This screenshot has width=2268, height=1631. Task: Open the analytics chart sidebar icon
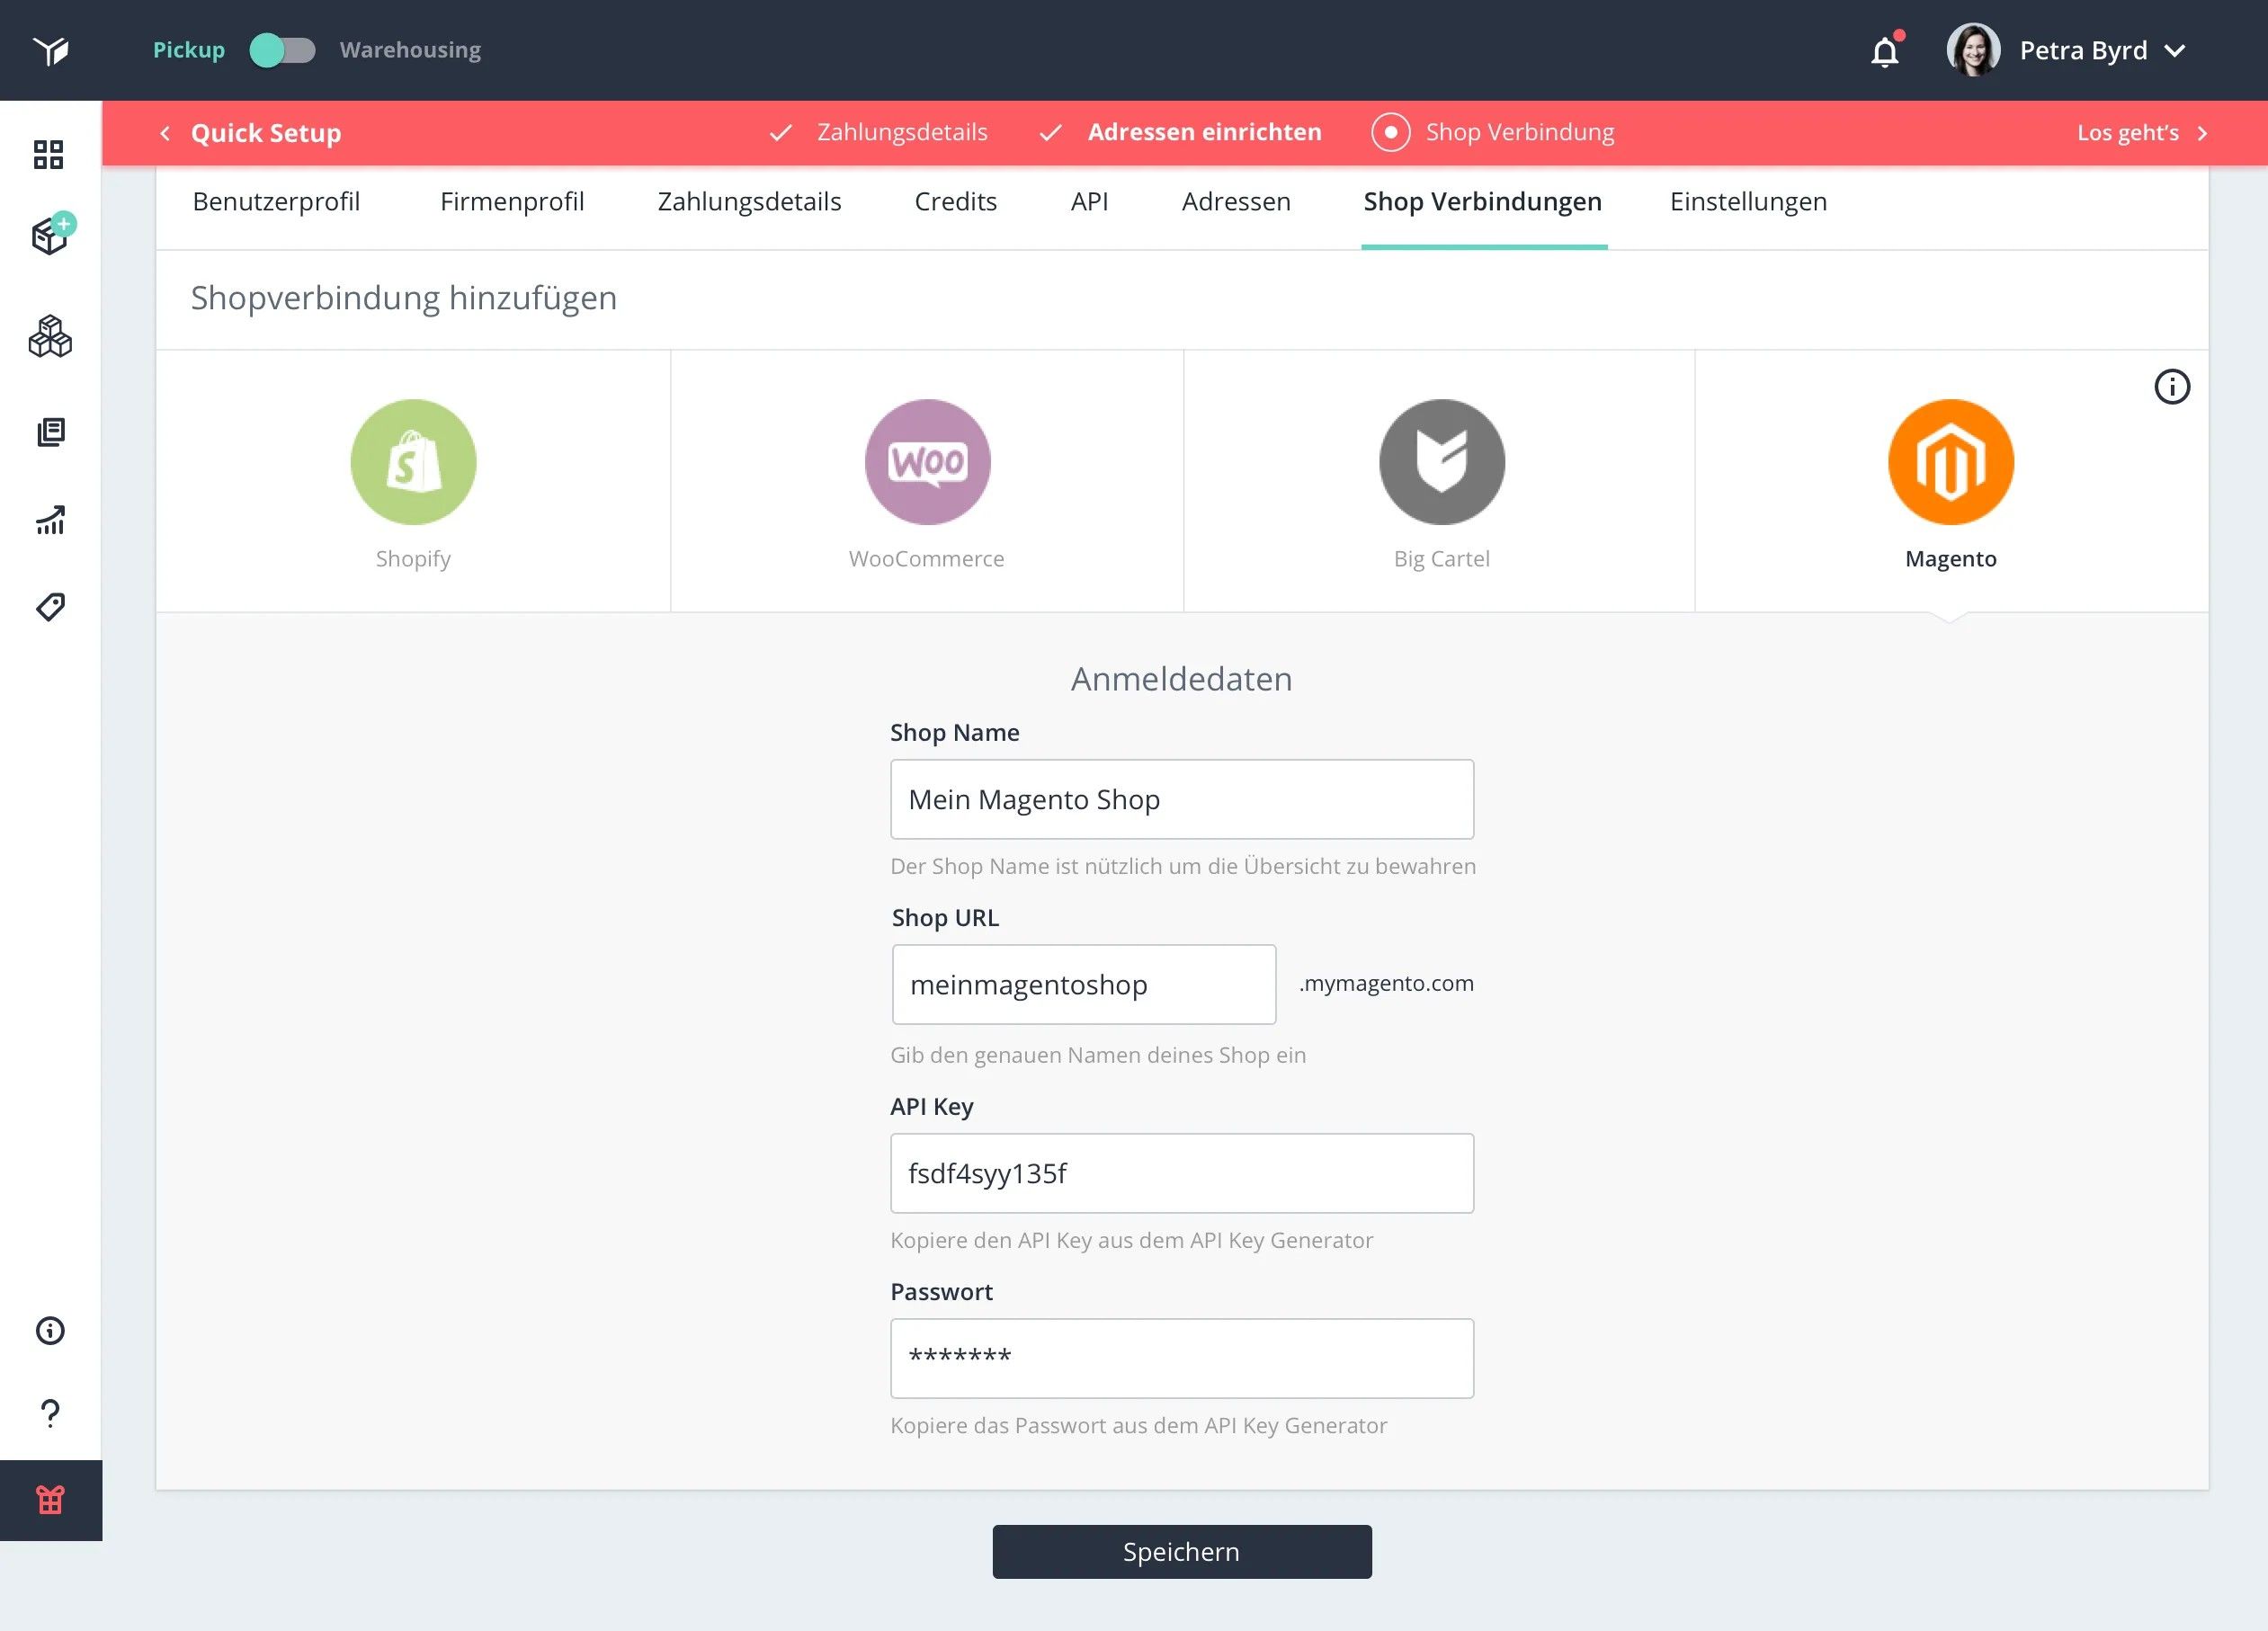click(50, 520)
